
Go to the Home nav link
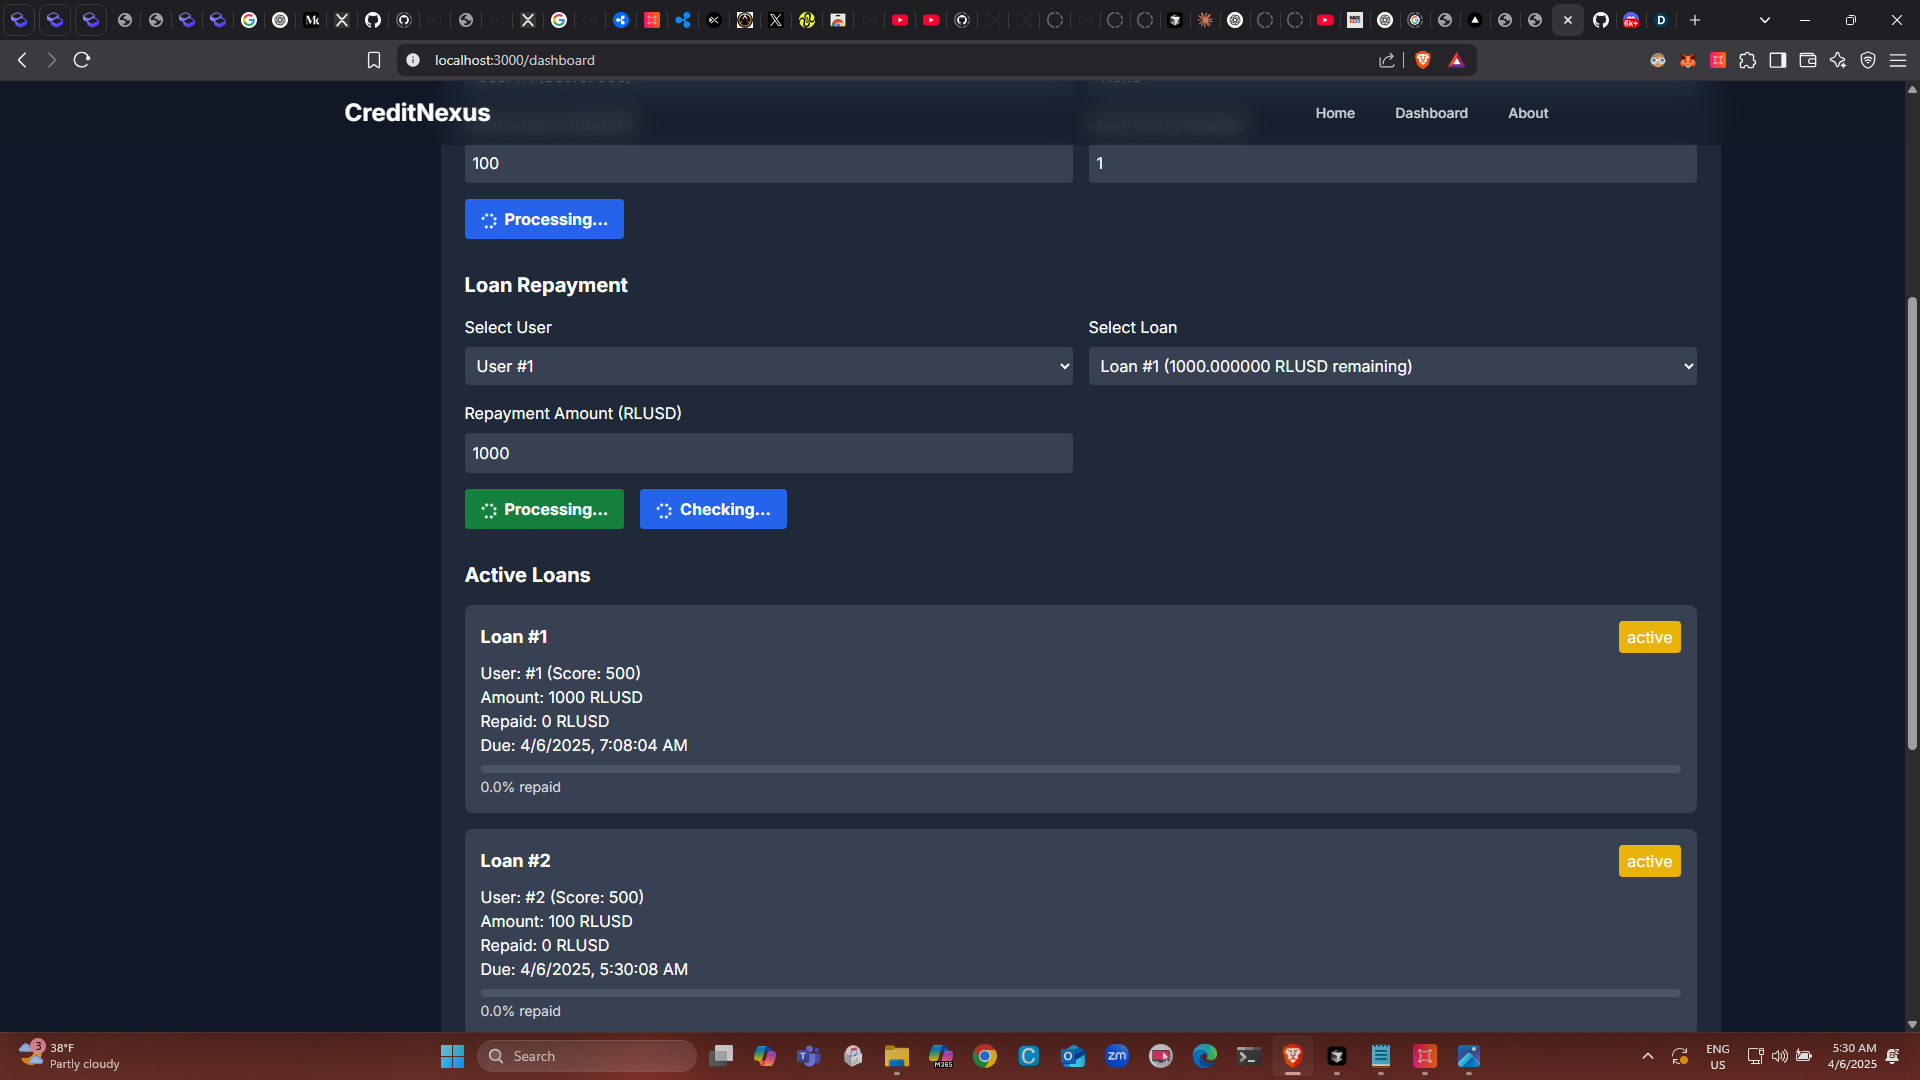1335,113
